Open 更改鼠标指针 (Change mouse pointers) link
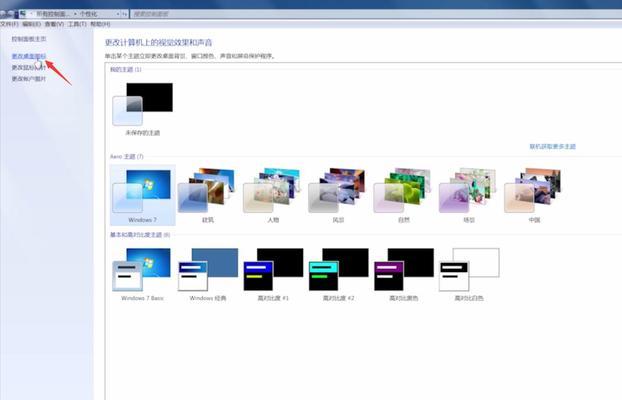Screen dimensions: 622x400 pos(29,67)
